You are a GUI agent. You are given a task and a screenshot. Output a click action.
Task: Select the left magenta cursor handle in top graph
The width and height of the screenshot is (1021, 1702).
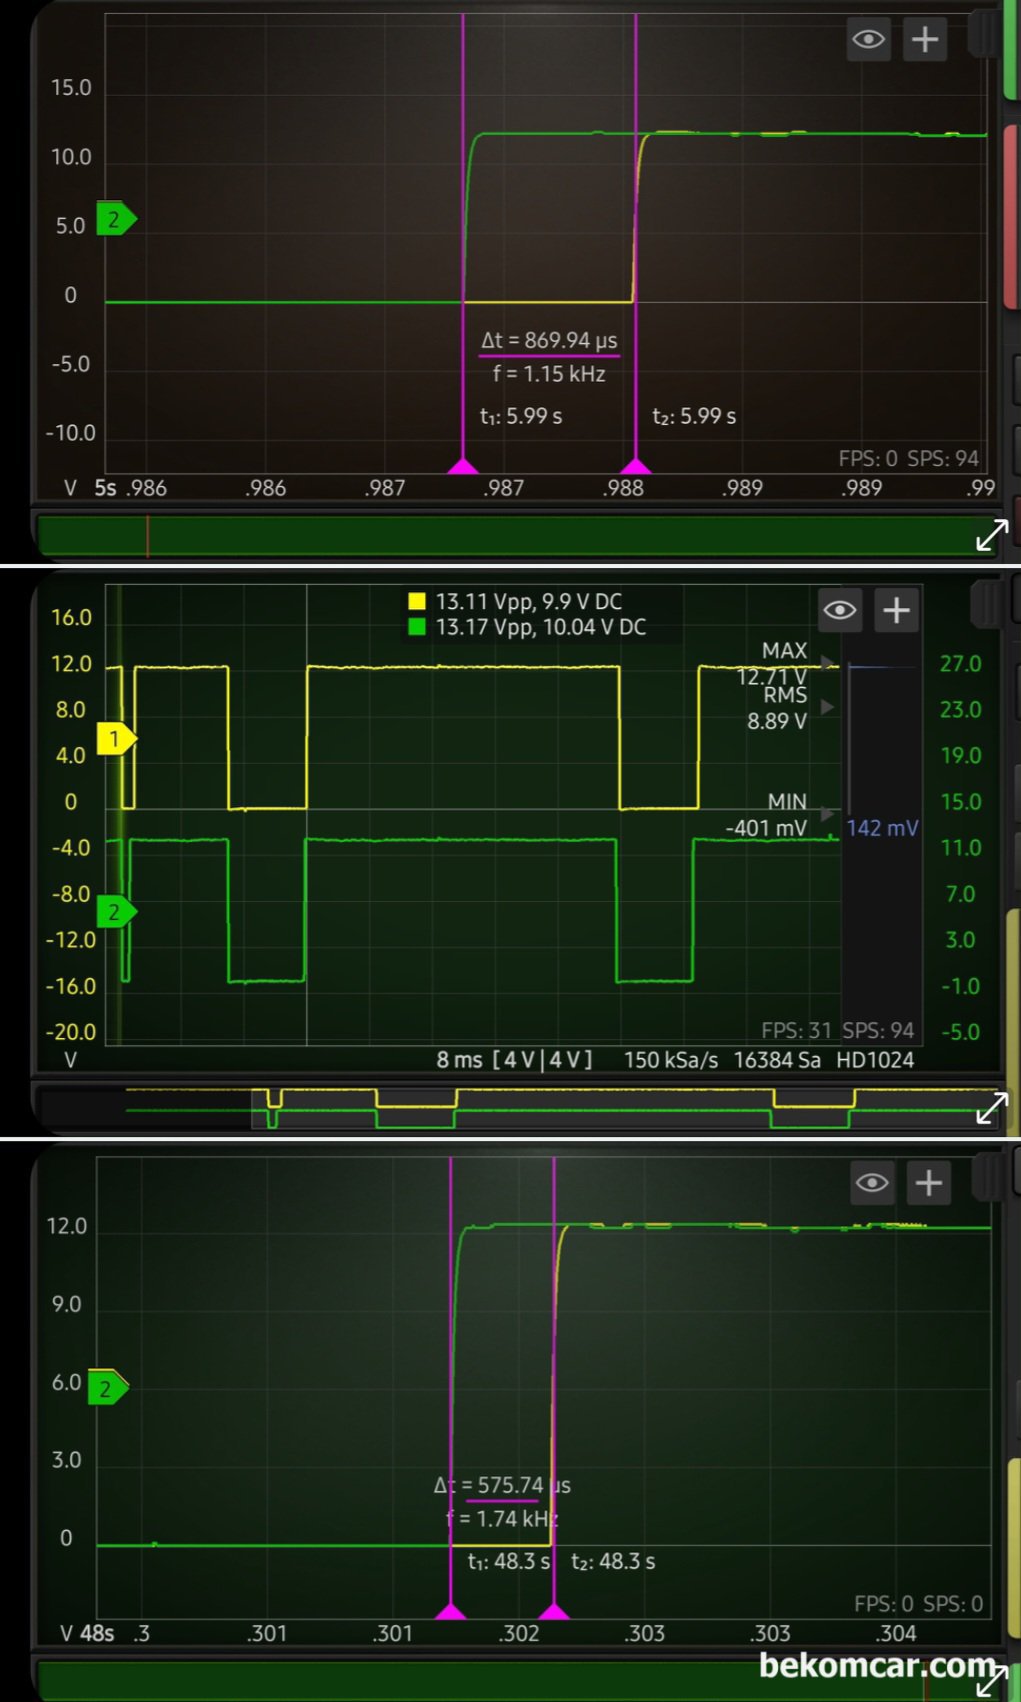[x=462, y=466]
